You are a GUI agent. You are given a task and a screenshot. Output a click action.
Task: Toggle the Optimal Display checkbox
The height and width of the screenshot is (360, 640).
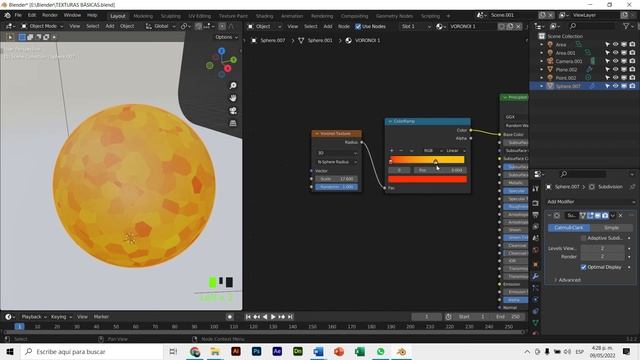(x=583, y=267)
